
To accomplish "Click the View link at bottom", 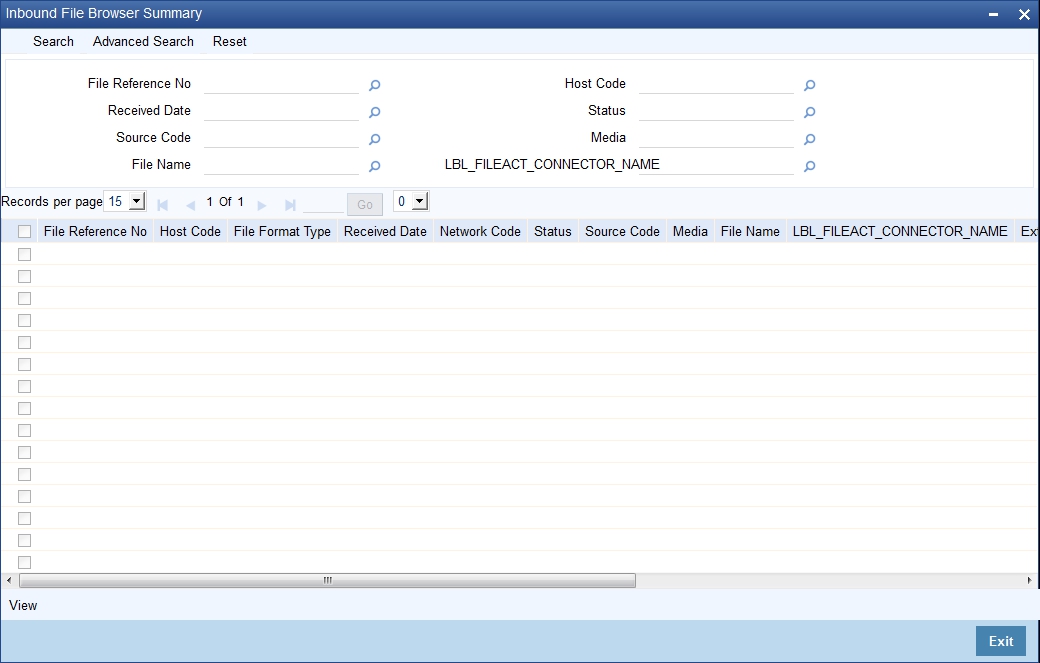I will (x=23, y=605).
